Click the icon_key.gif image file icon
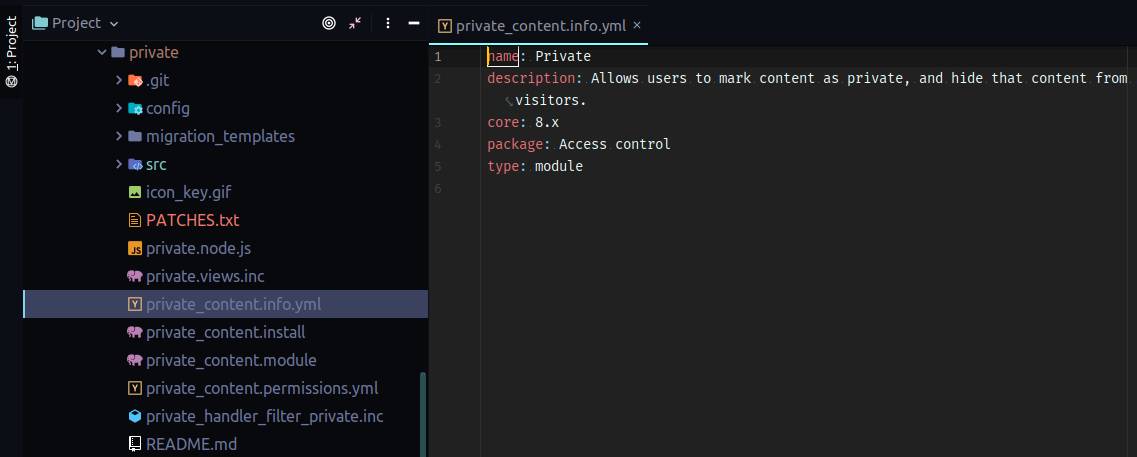Screen dimensions: 1137x457 click(134, 192)
